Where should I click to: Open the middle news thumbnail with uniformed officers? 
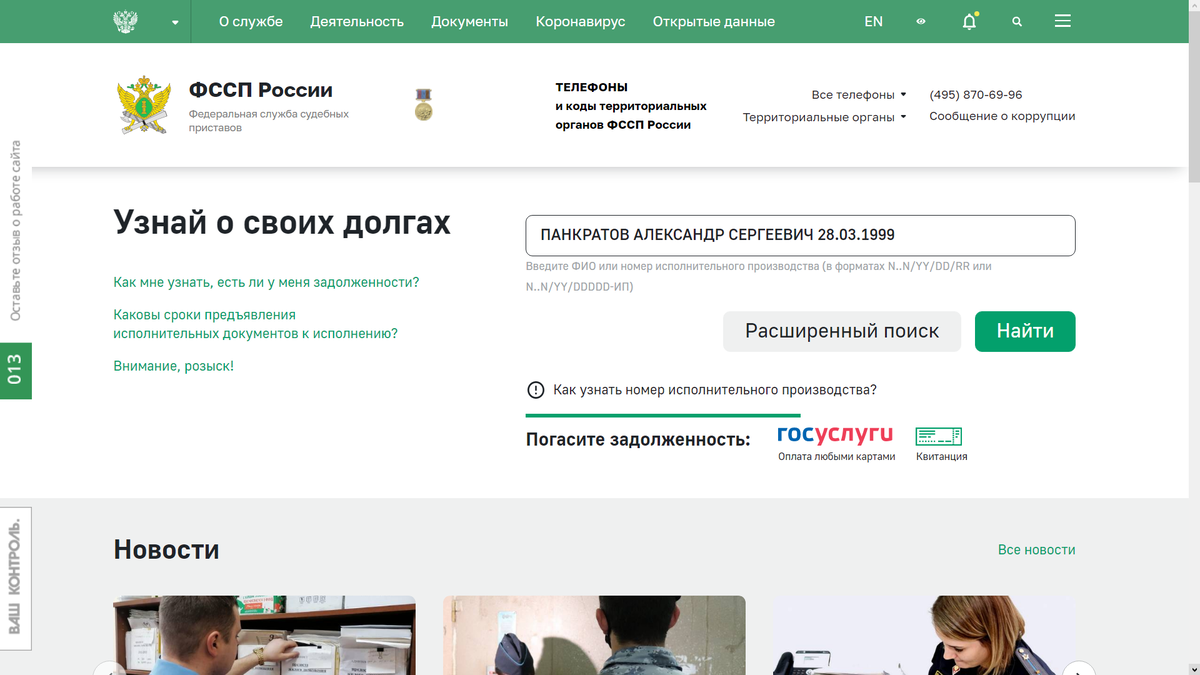pos(594,635)
